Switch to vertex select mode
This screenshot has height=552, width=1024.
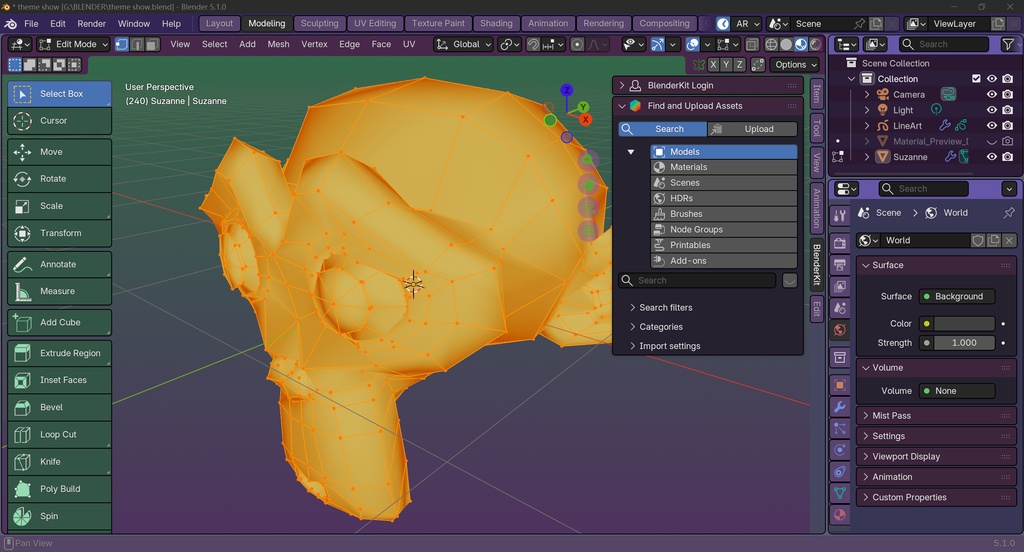point(122,44)
